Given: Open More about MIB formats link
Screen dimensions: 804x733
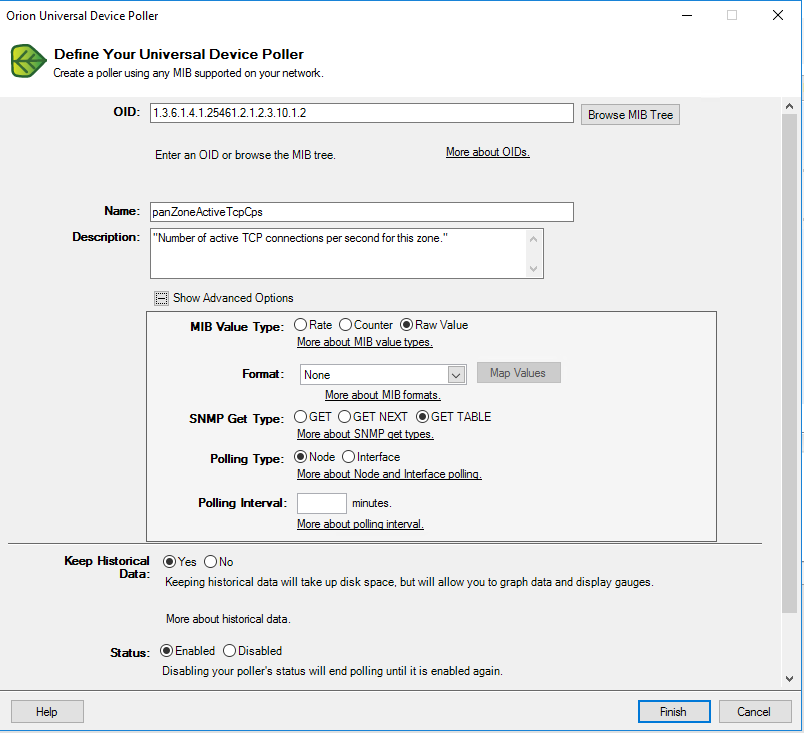Looking at the screenshot, I should (x=383, y=395).
